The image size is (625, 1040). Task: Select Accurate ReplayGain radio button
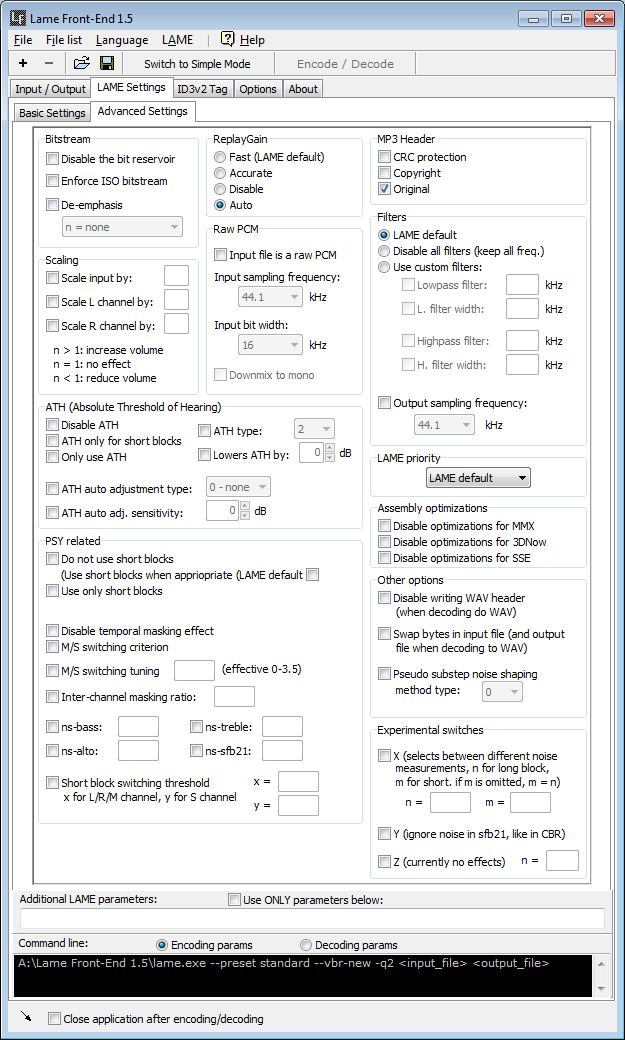[220, 173]
